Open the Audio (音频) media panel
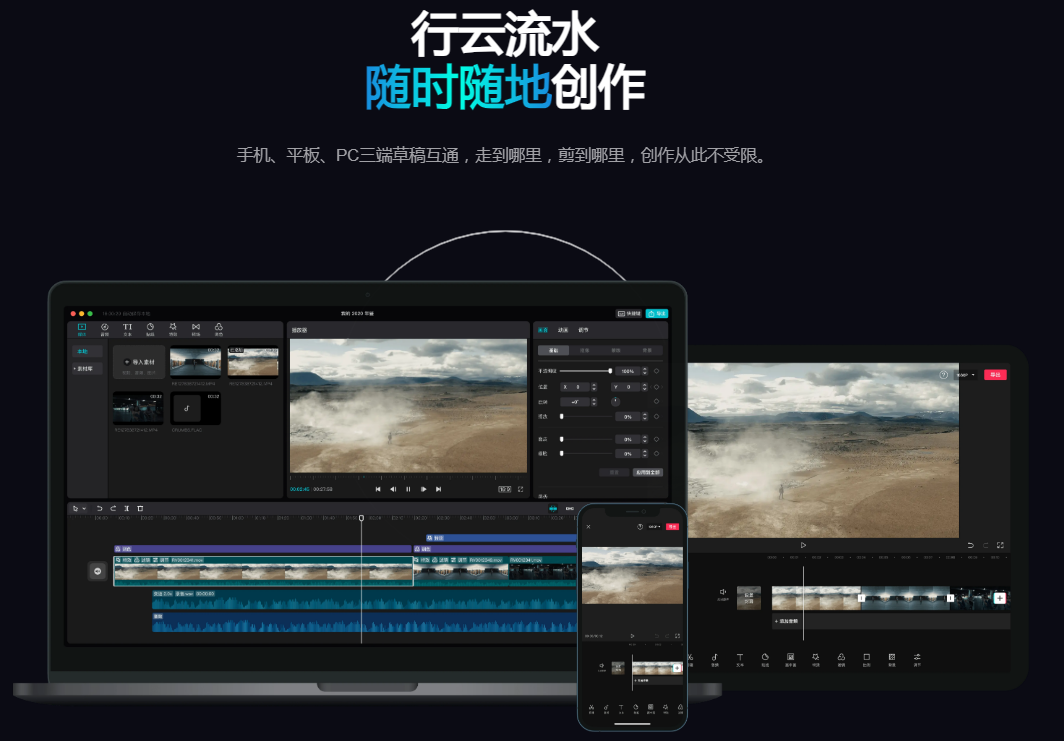 tap(105, 329)
